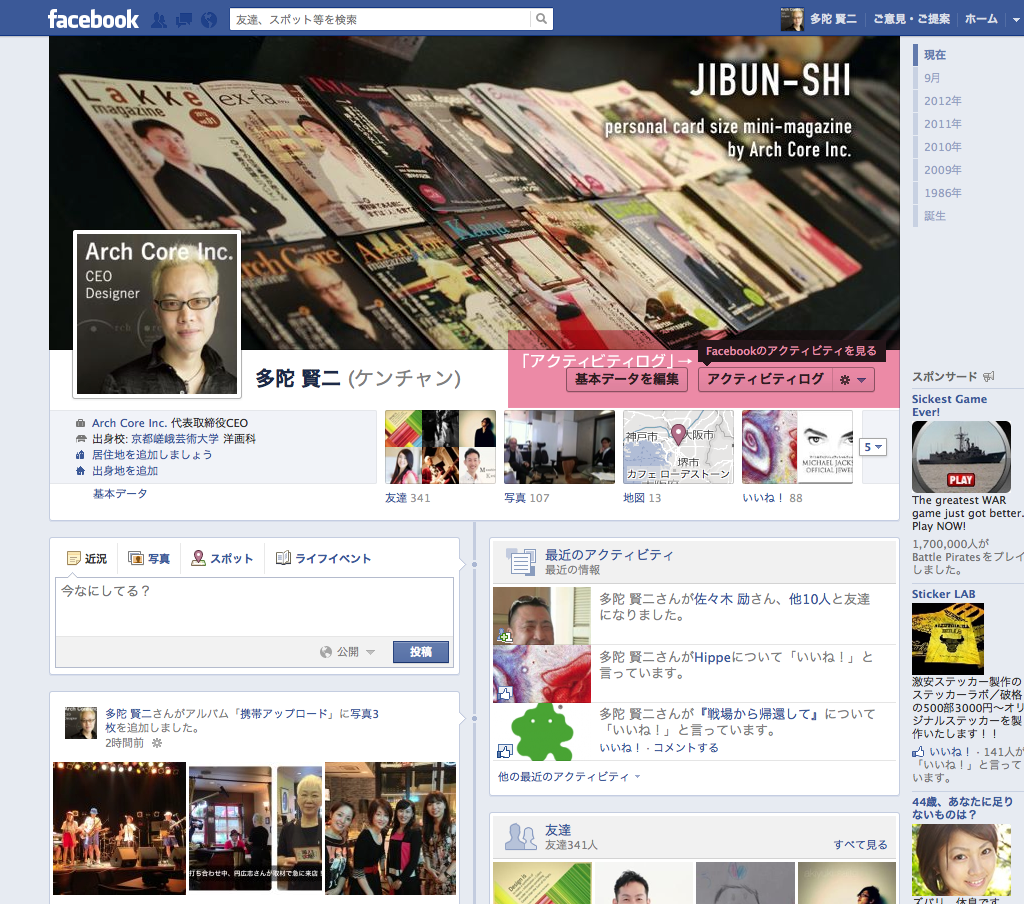Open ホーム in the top navigation
1024x904 pixels.
click(981, 19)
